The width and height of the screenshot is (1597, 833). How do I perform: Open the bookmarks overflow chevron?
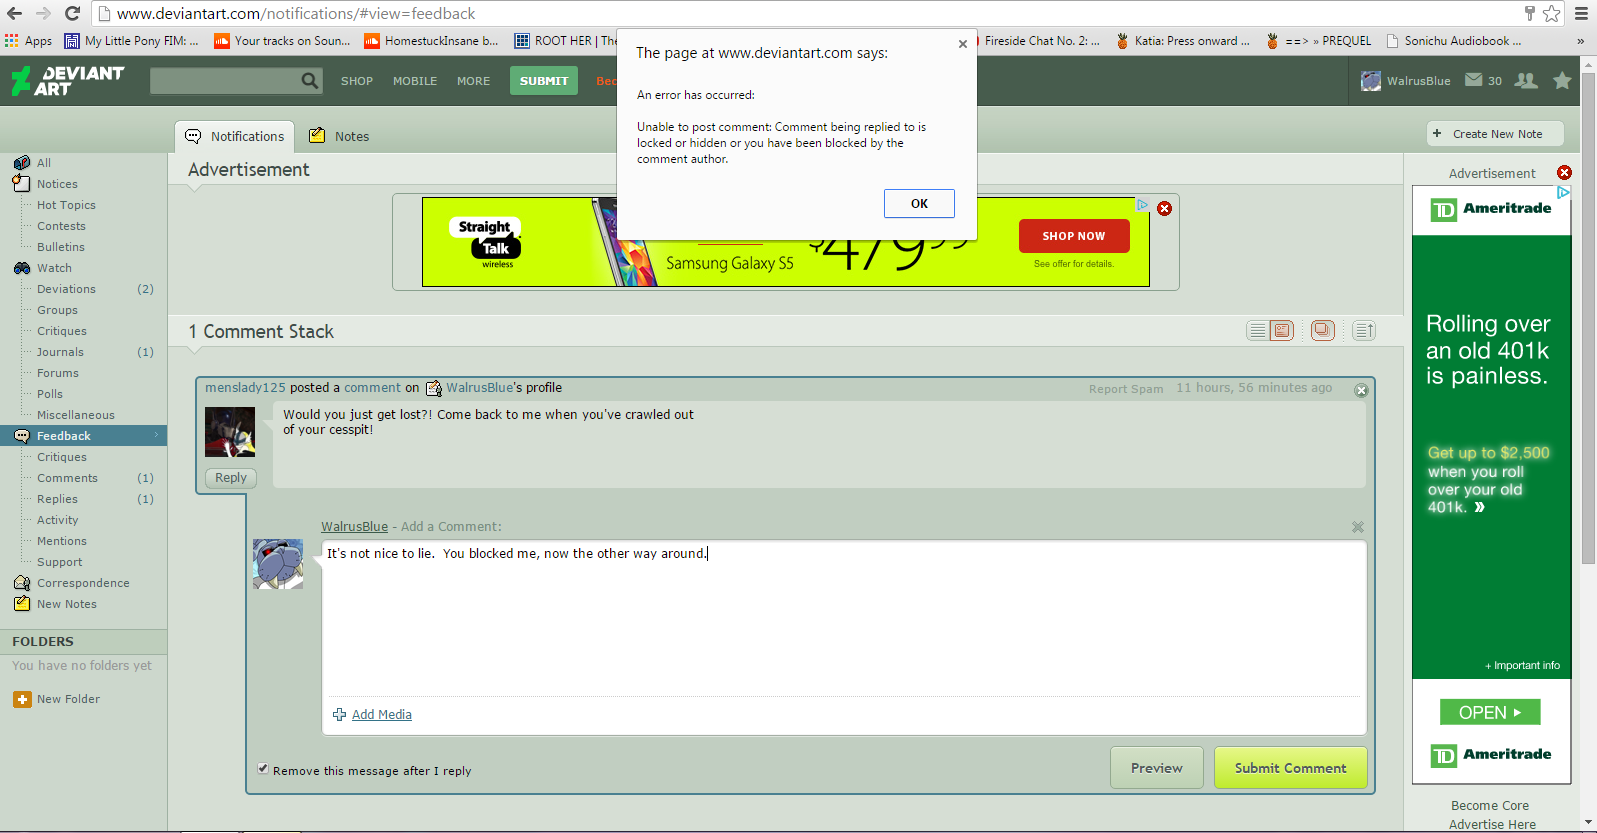point(1580,41)
